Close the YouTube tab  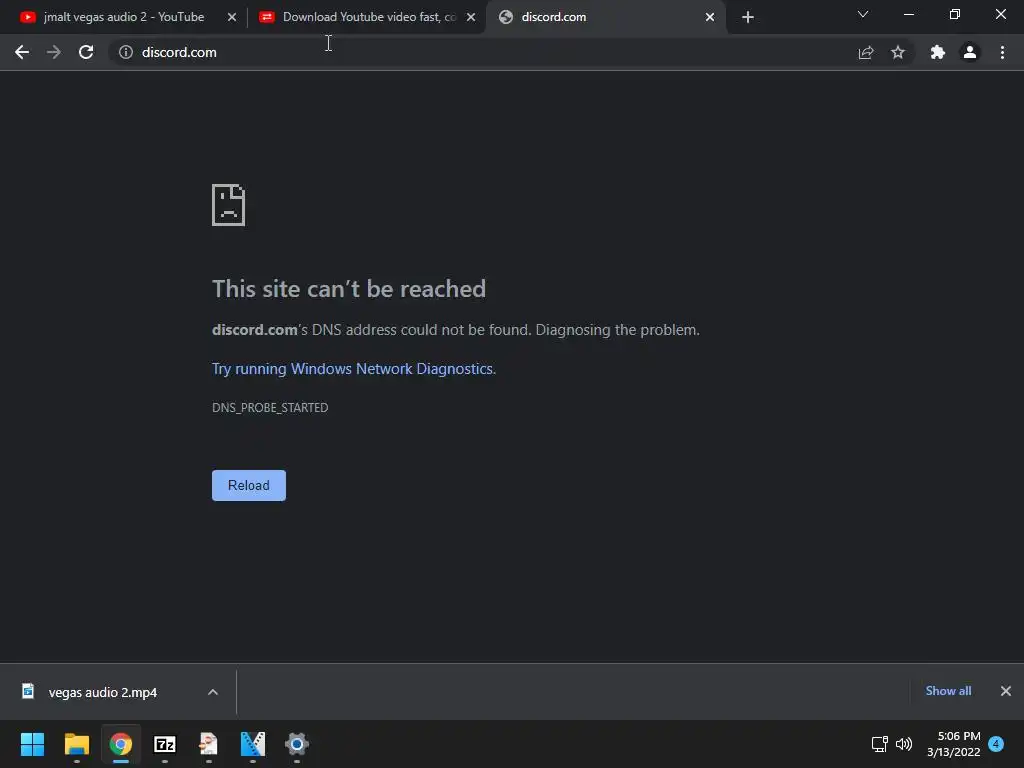(232, 17)
